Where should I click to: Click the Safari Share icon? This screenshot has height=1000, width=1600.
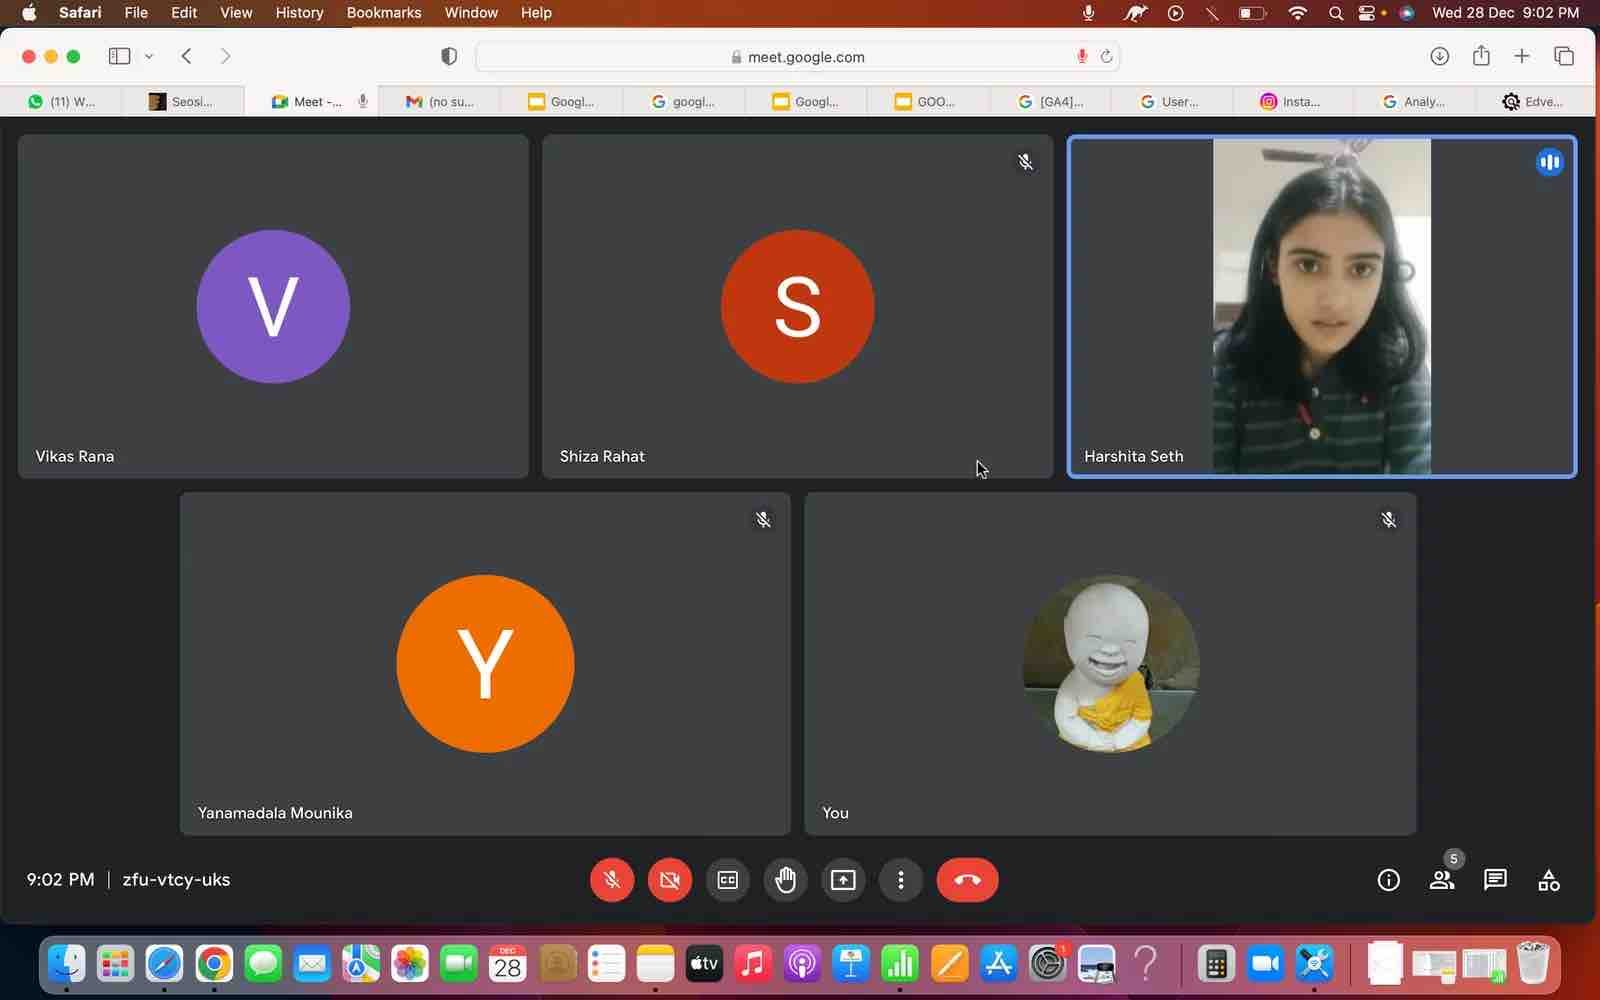(1481, 56)
